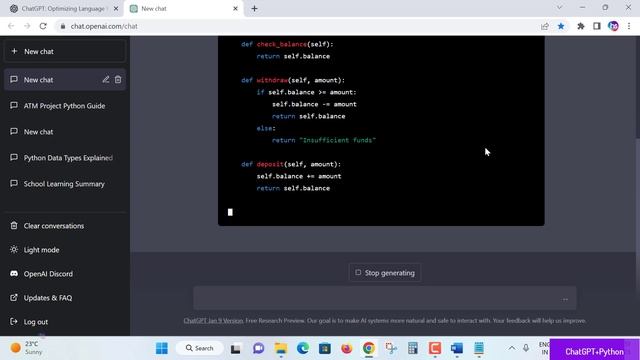This screenshot has width=640, height=360.
Task: Open the Windows Start menu
Action: (x=162, y=348)
